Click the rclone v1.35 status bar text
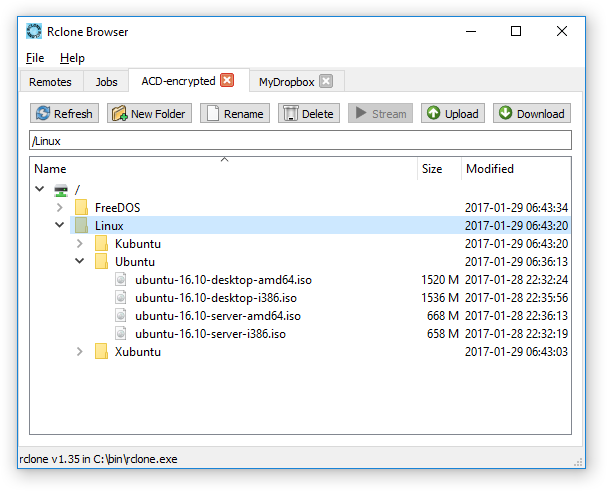Screen dimensions: 607x491 point(98,459)
